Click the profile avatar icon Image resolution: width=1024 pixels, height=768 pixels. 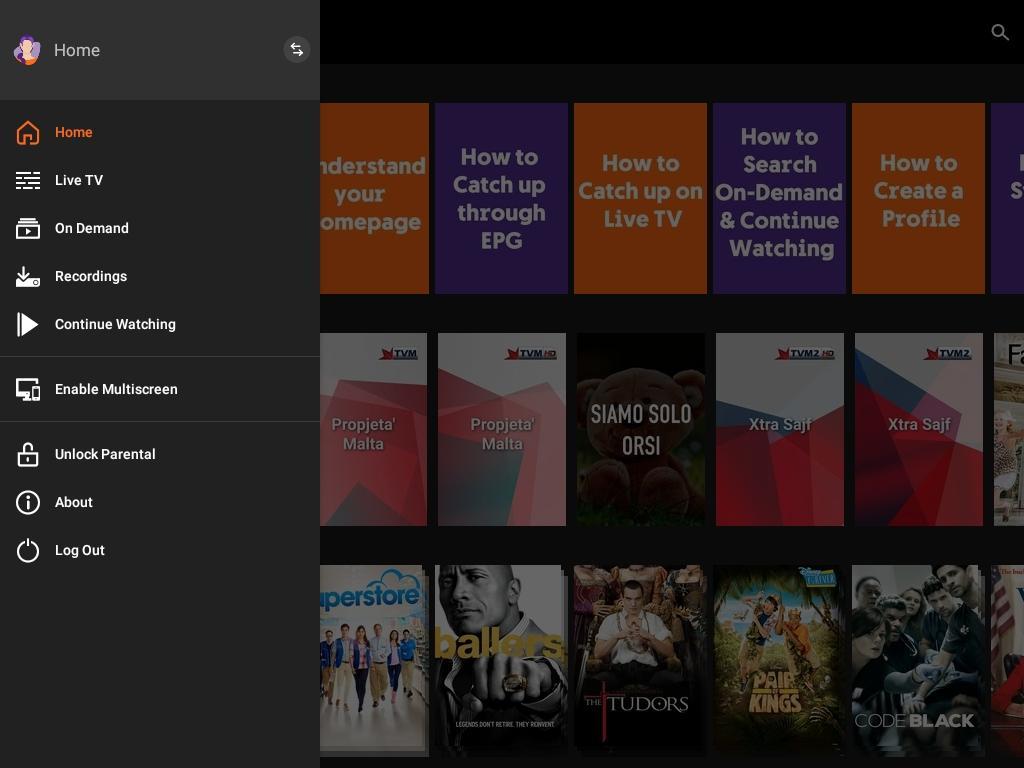click(x=27, y=50)
